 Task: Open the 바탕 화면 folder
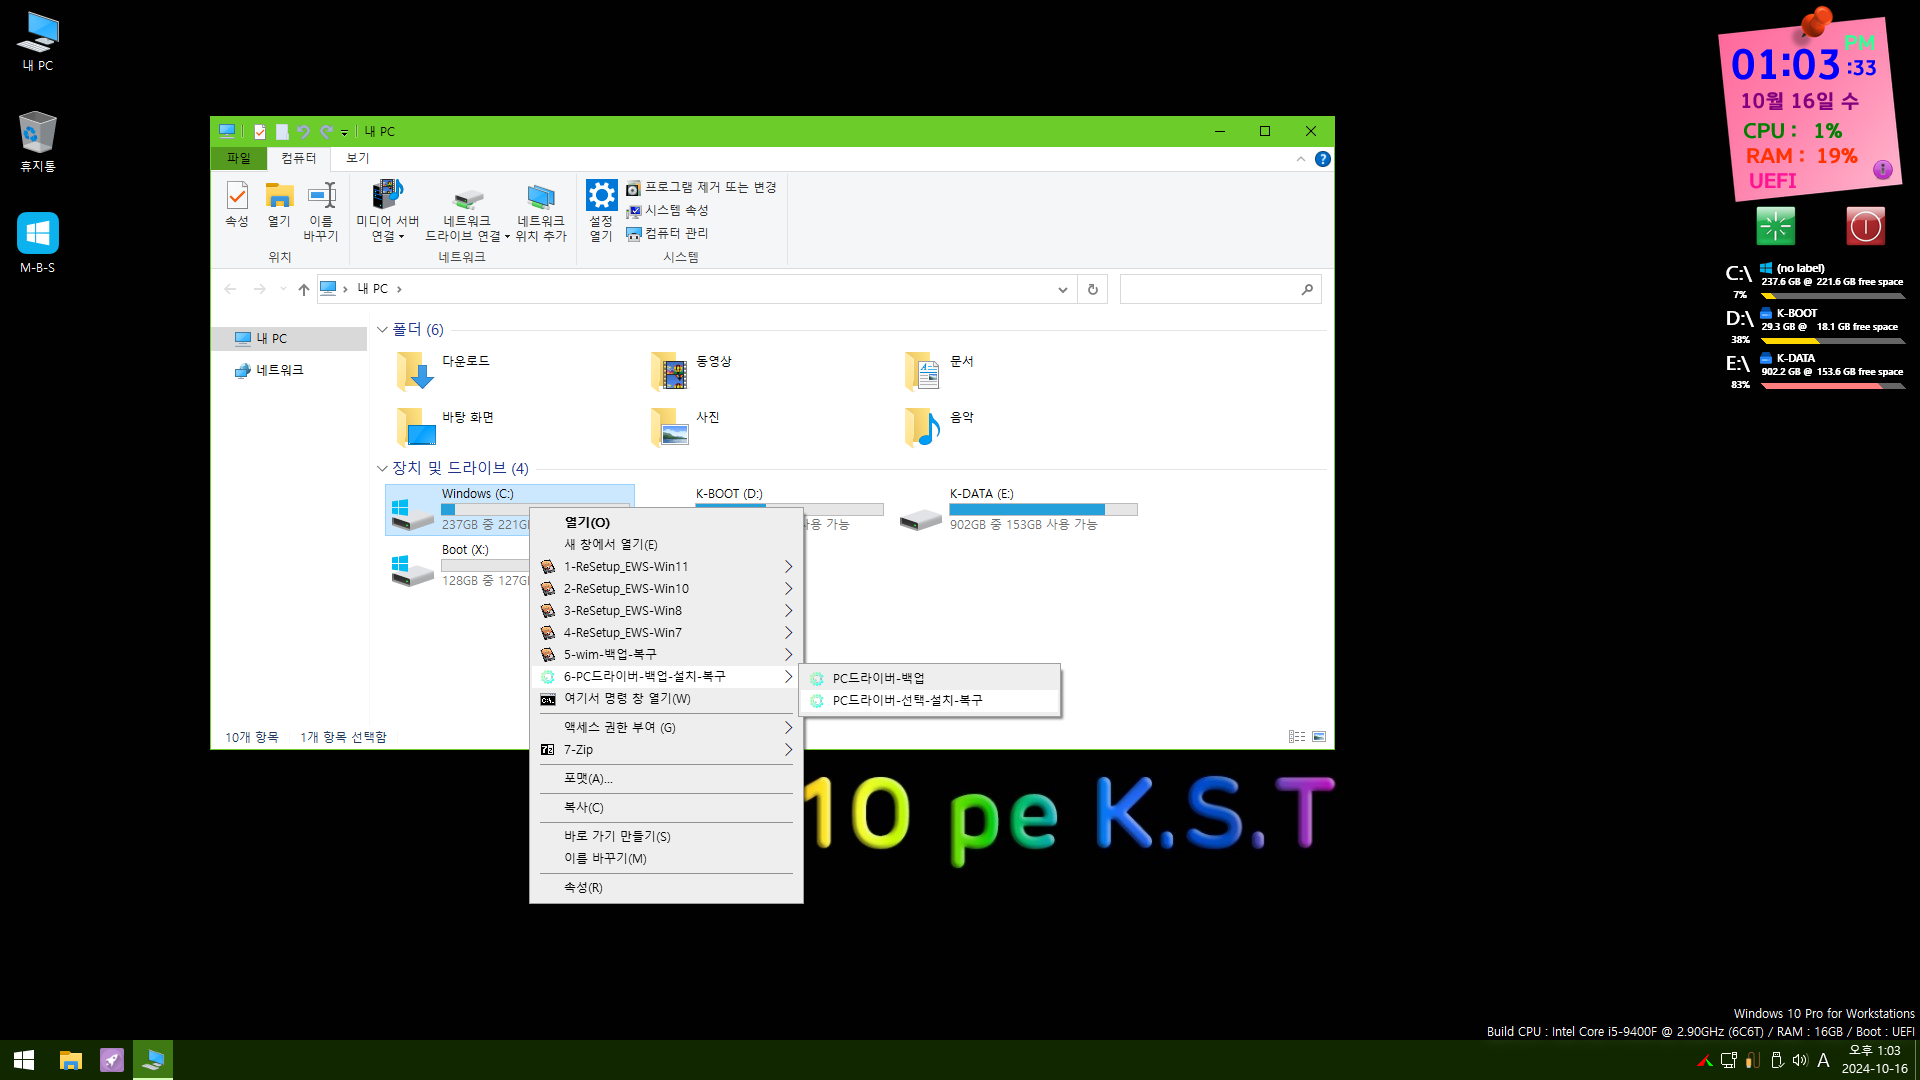point(445,426)
